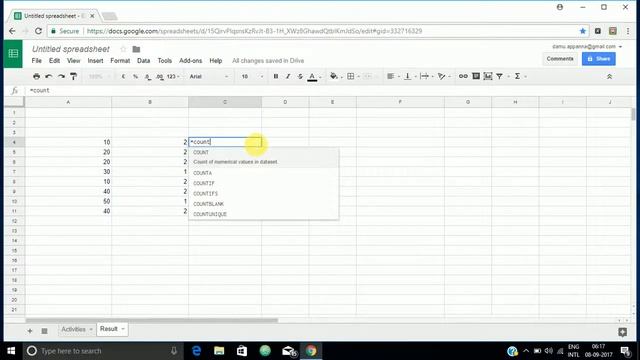Open the Help menu
The width and height of the screenshot is (640, 360).
click(216, 61)
